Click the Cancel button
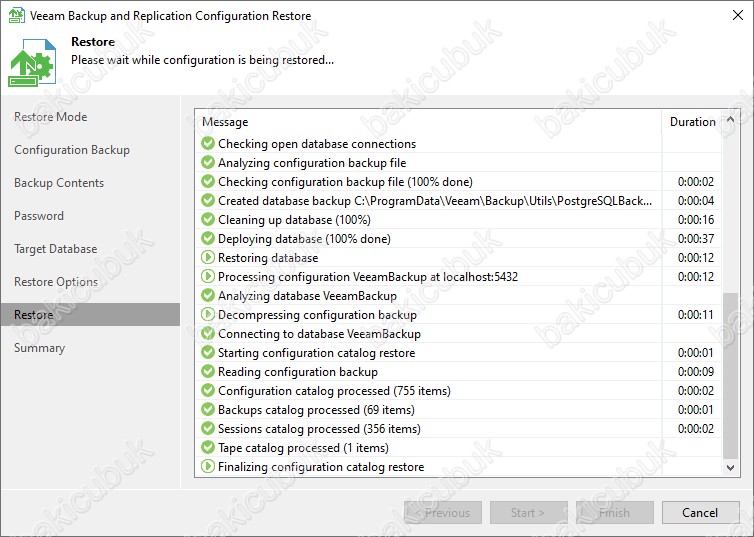Viewport: 754px width, 537px height. [701, 512]
